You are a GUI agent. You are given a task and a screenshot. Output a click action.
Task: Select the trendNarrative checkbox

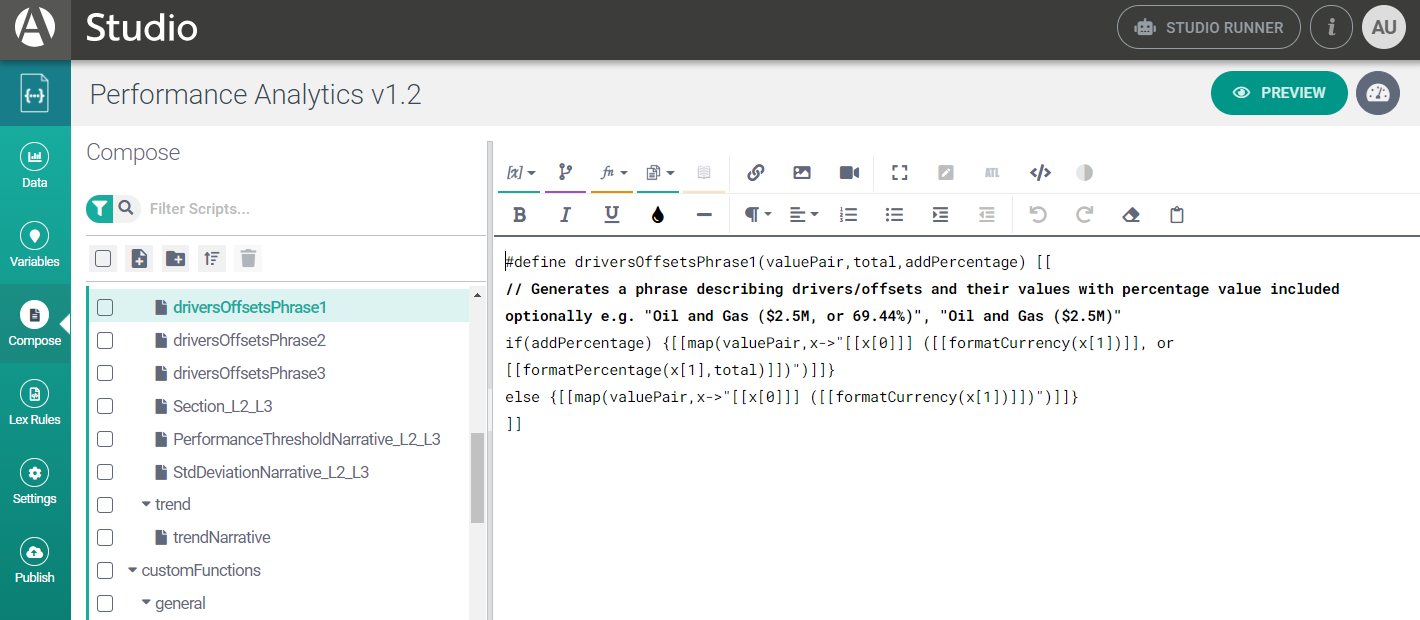coord(105,538)
